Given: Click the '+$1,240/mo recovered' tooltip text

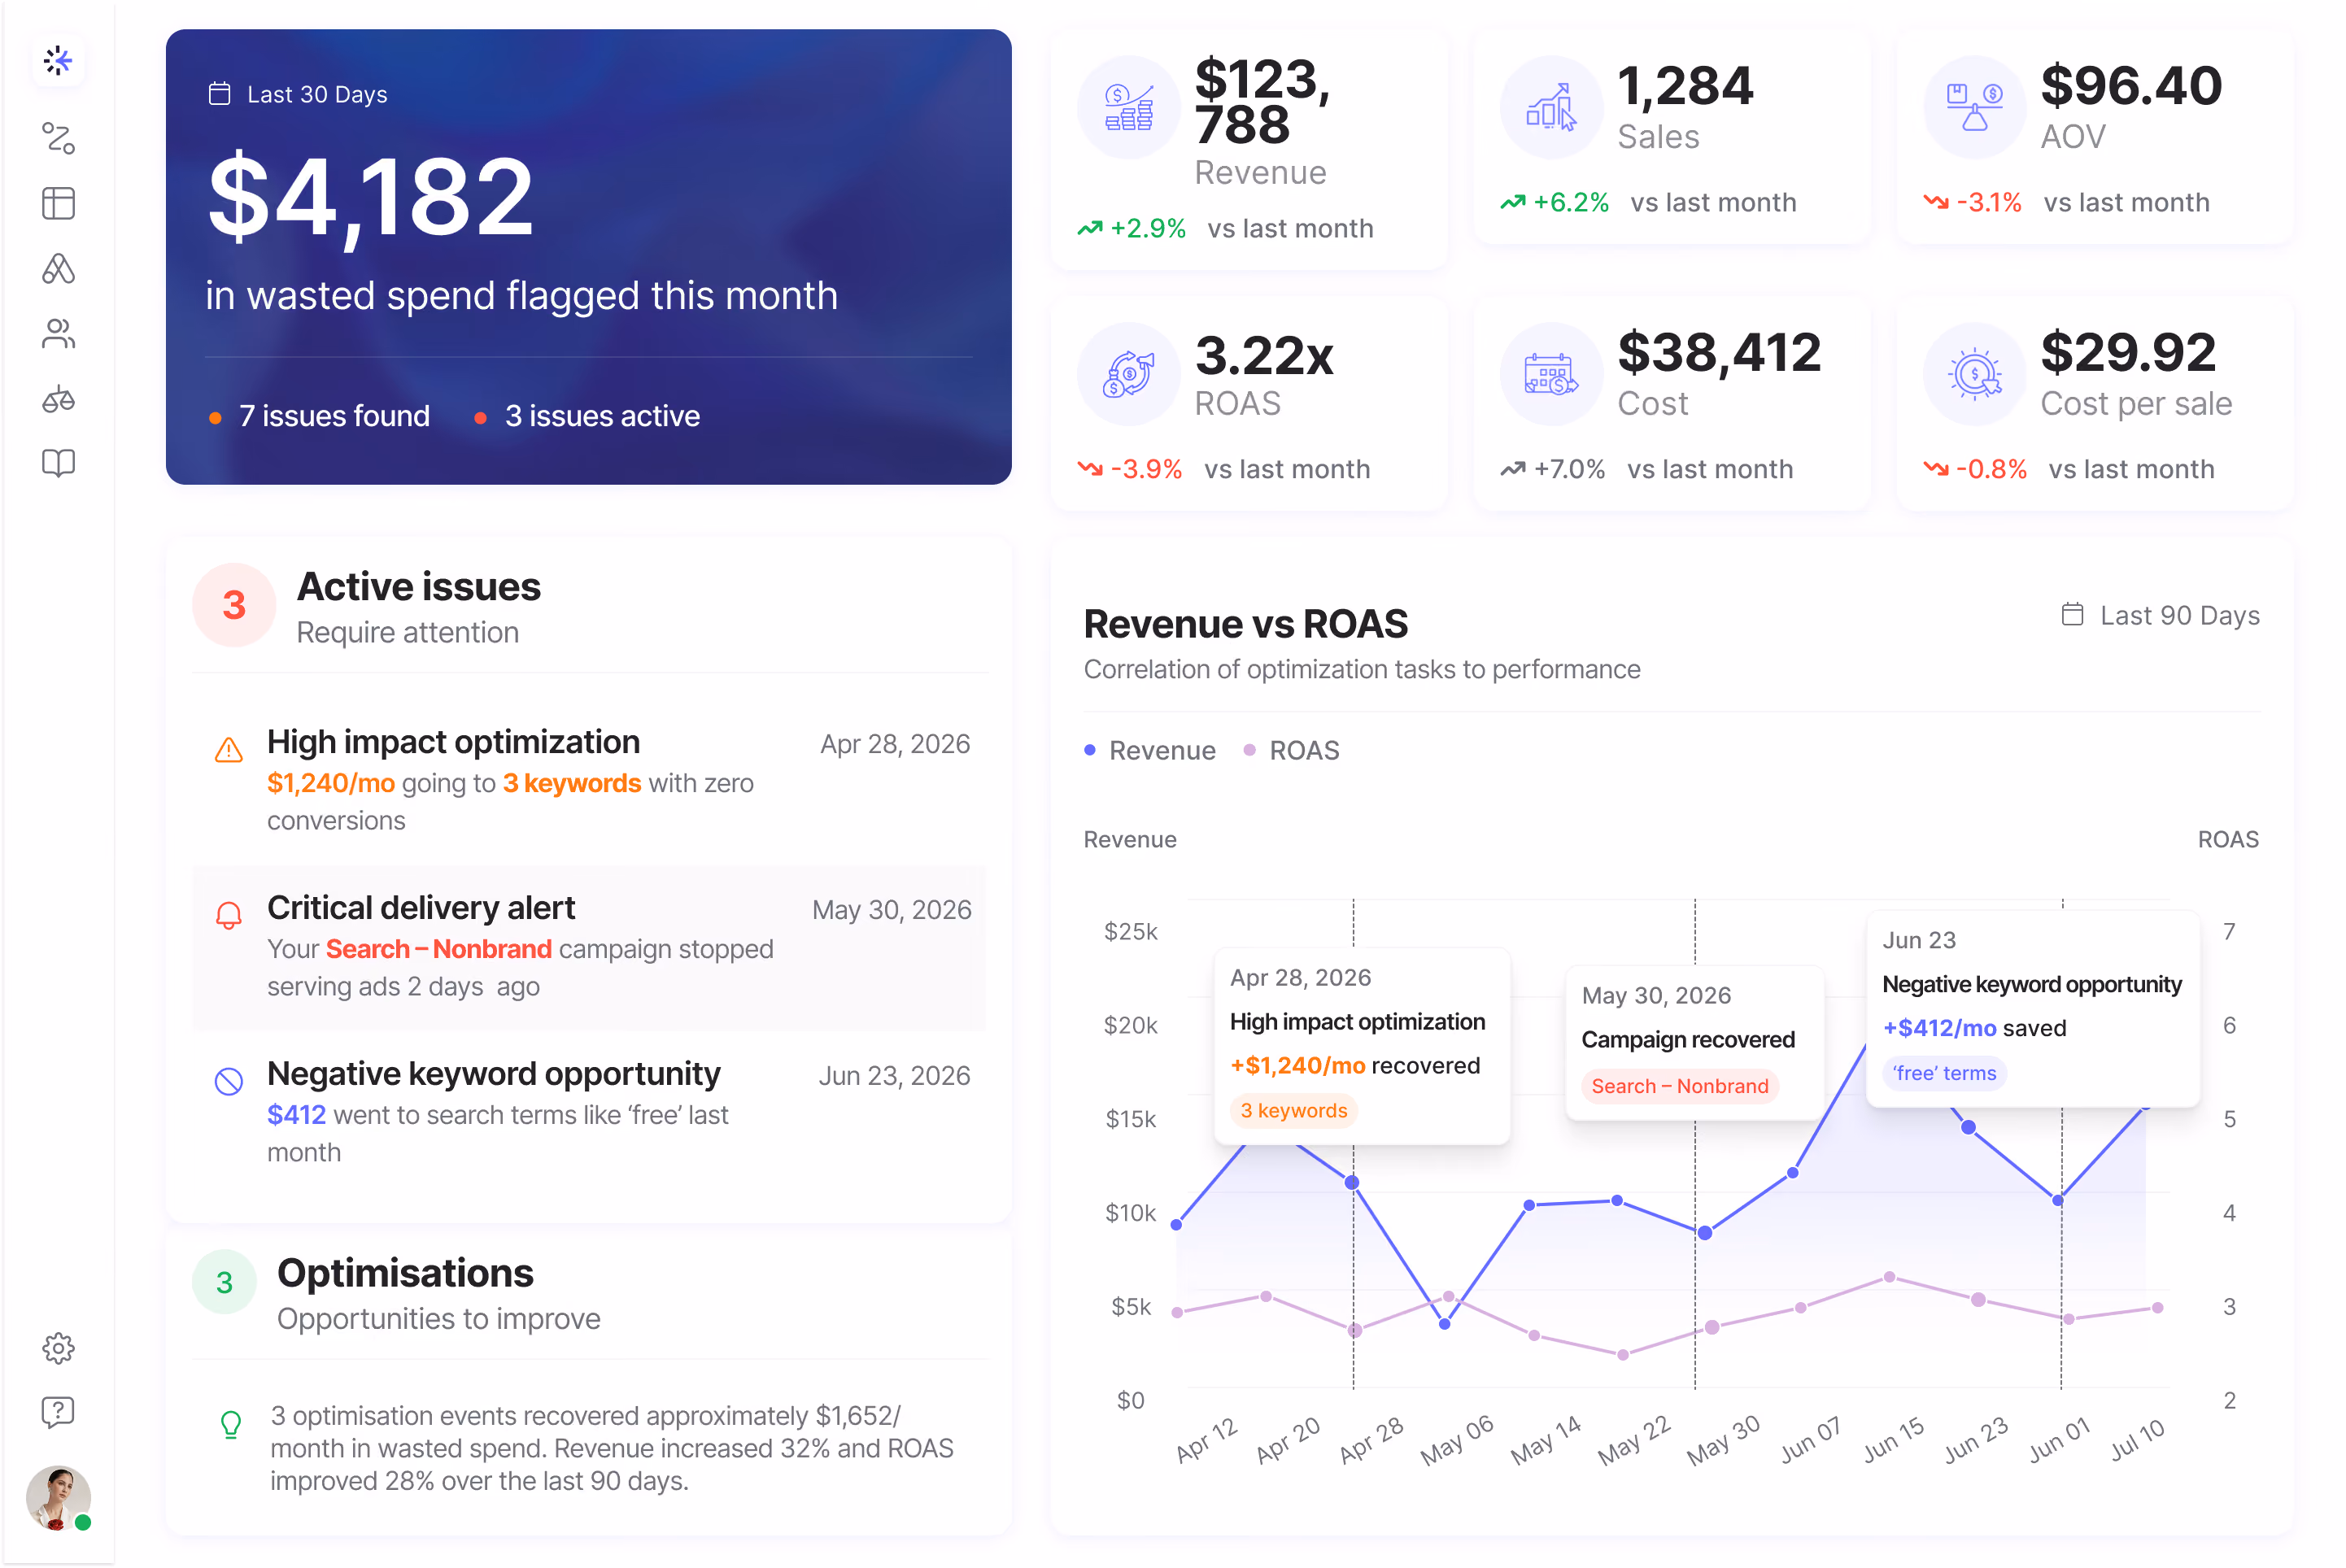Looking at the screenshot, I should tap(1354, 1066).
